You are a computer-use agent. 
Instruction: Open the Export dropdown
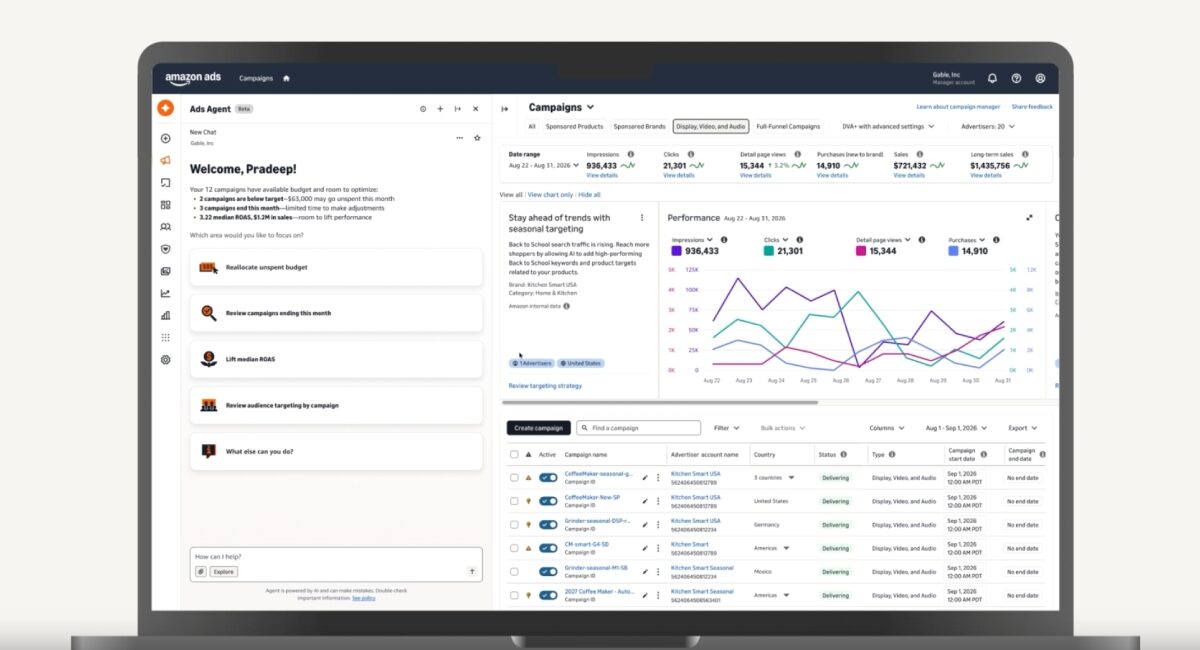pos(1023,428)
